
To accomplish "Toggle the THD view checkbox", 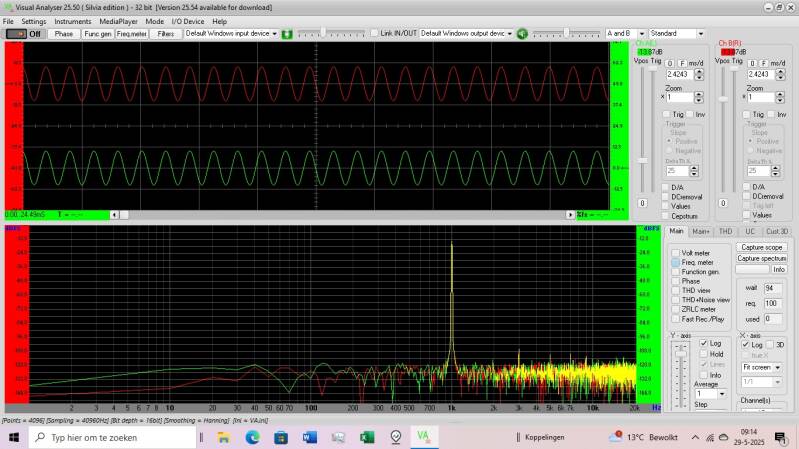I will pyautogui.click(x=676, y=290).
